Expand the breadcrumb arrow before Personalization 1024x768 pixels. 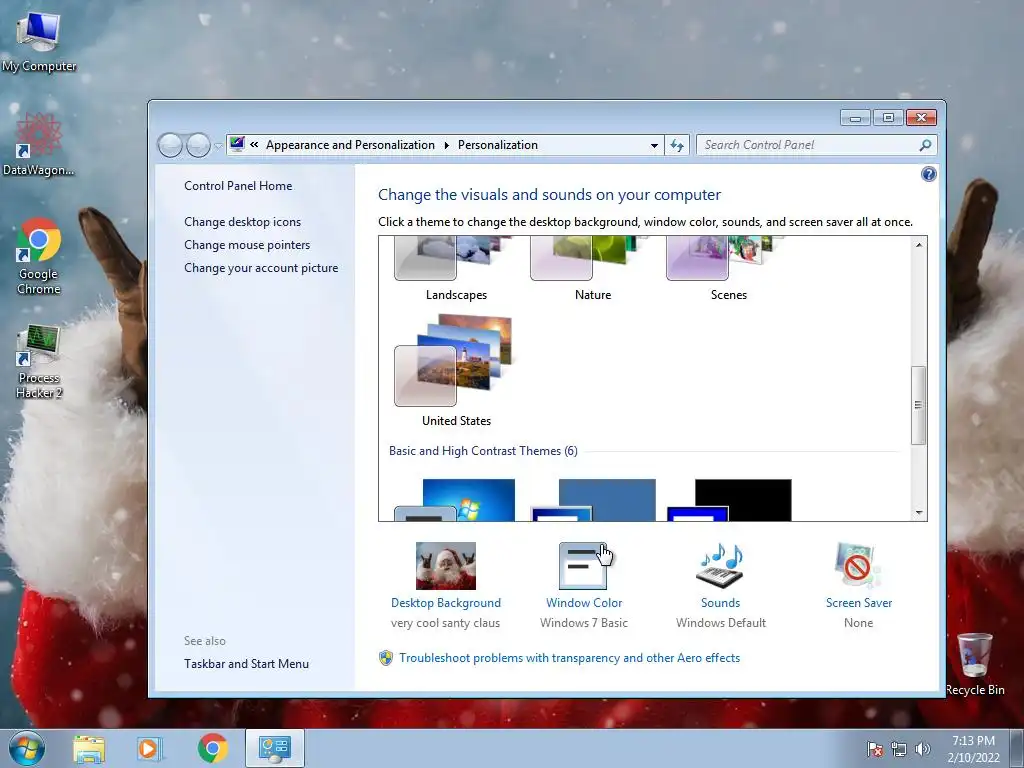click(447, 145)
